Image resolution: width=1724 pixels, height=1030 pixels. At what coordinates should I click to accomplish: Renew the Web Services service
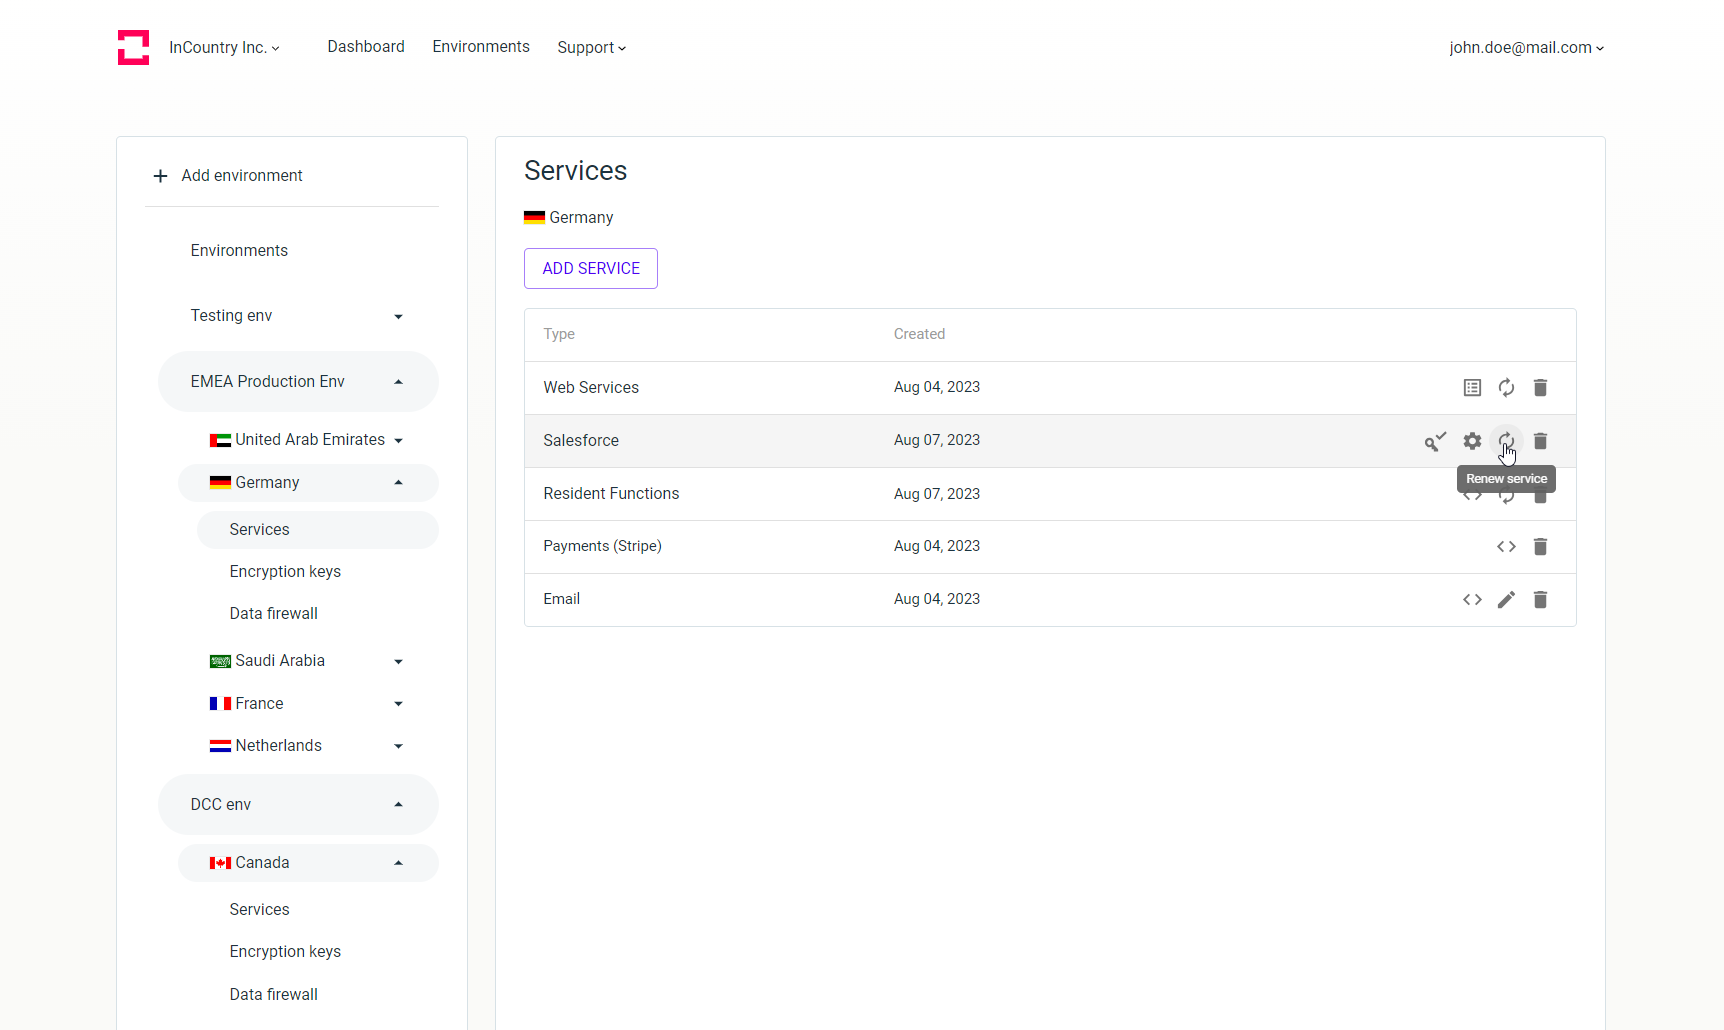pyautogui.click(x=1507, y=387)
